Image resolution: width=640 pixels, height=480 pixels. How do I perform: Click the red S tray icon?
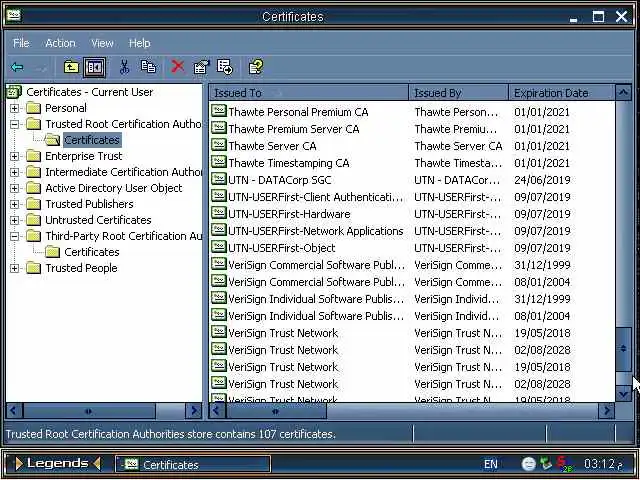pyautogui.click(x=564, y=464)
